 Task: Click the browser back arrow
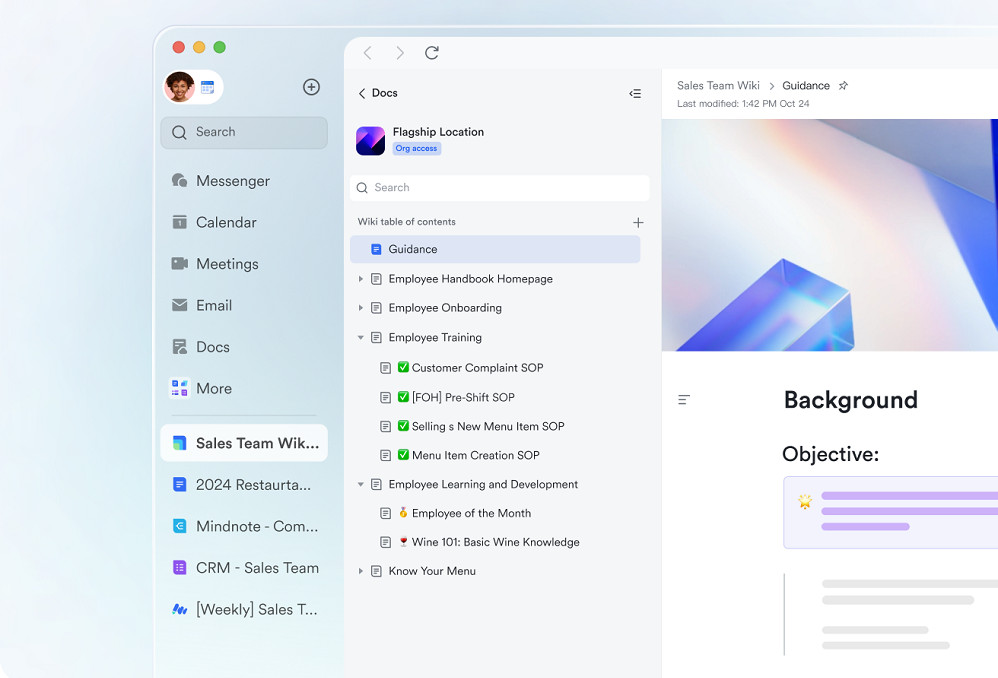click(x=367, y=53)
